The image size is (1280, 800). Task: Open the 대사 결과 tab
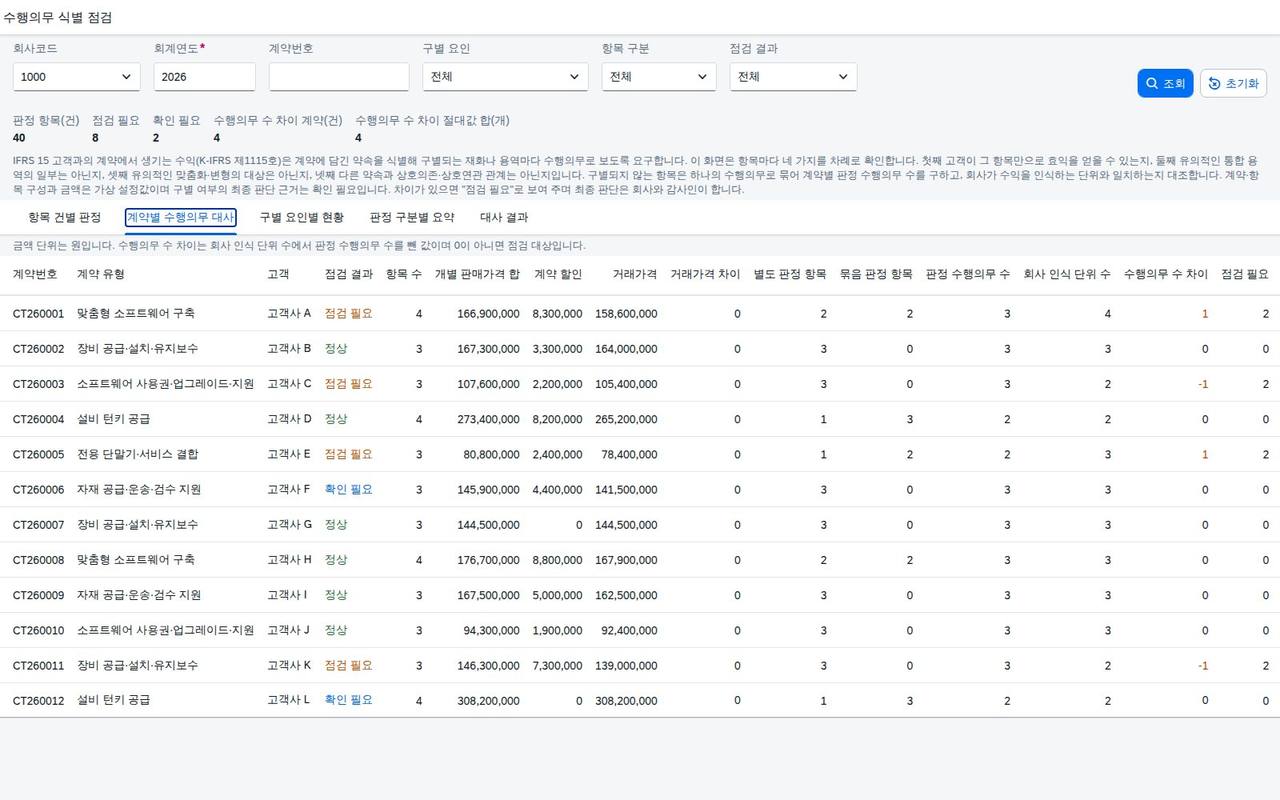click(x=504, y=218)
